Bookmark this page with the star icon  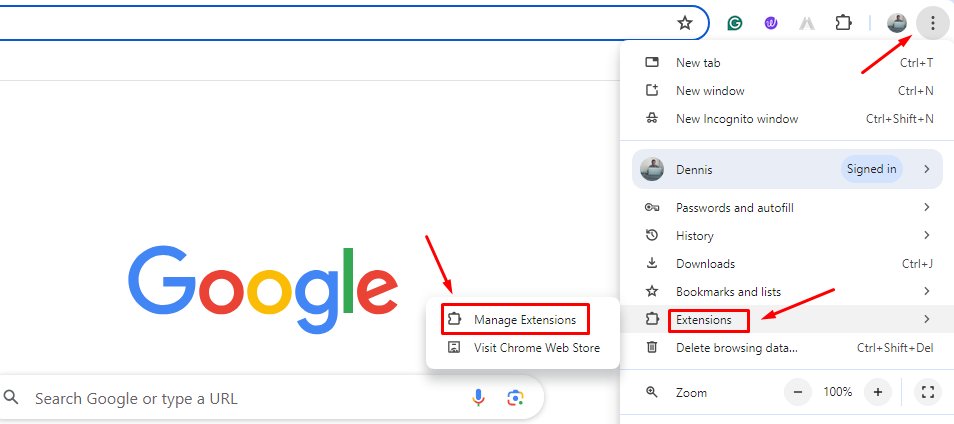tap(685, 22)
